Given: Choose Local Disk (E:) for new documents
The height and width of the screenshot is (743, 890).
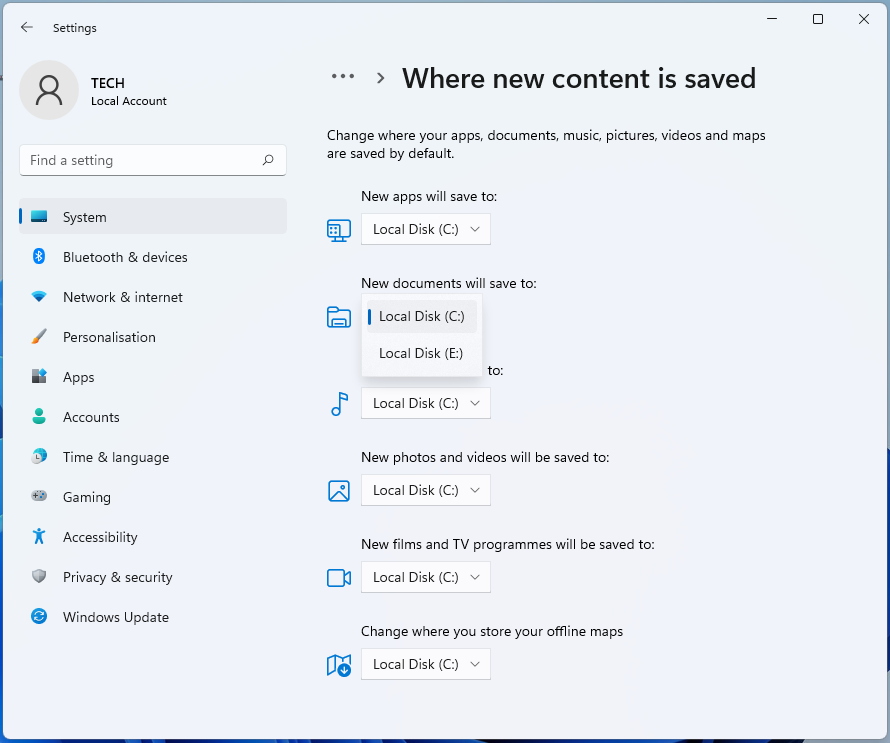Looking at the screenshot, I should click(422, 353).
